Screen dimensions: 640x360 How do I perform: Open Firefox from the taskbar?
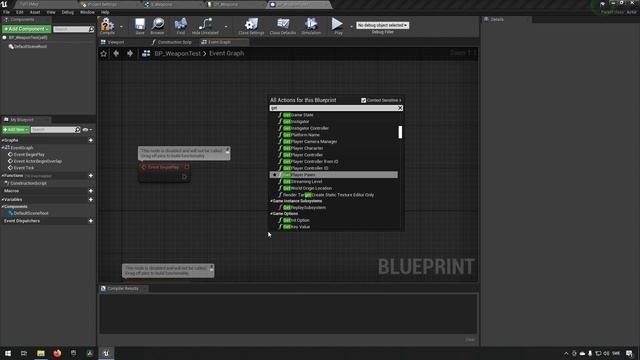[57, 353]
